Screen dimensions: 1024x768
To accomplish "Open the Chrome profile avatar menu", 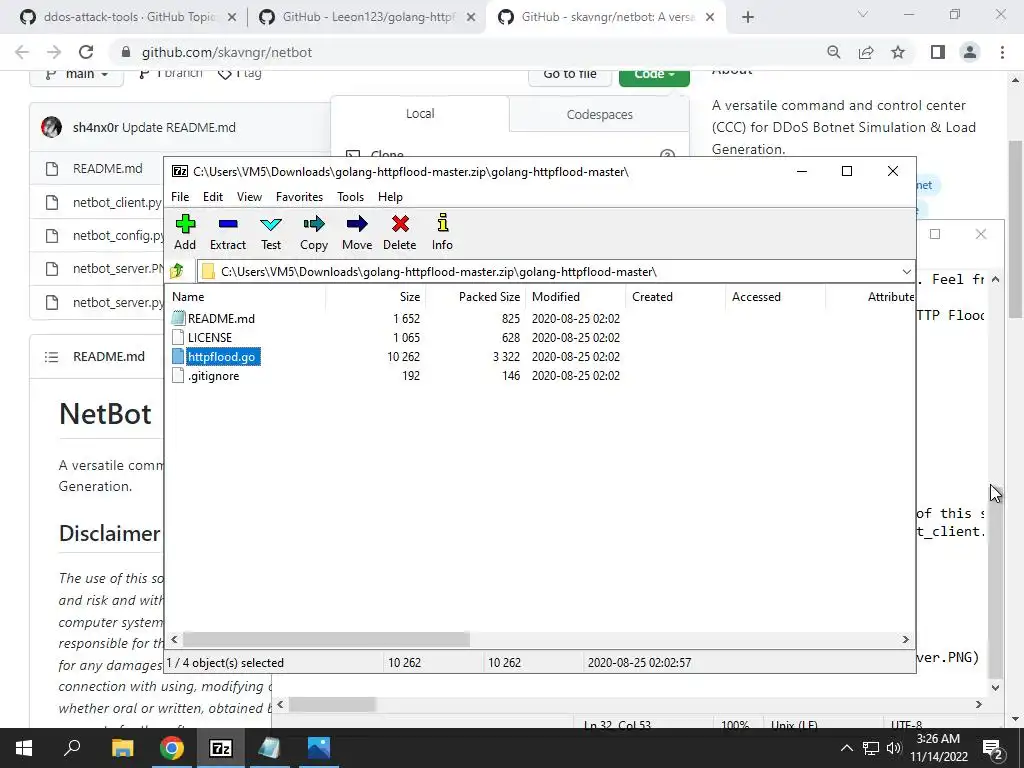I will point(970,52).
